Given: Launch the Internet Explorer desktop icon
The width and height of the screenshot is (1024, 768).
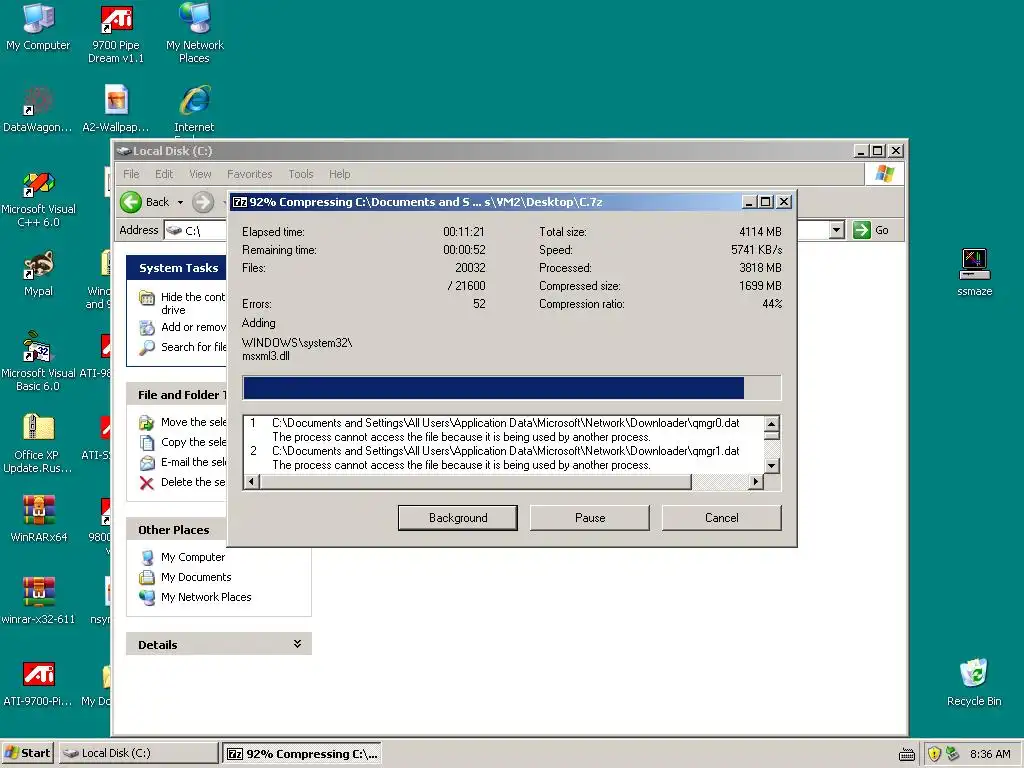Looking at the screenshot, I should tap(195, 108).
